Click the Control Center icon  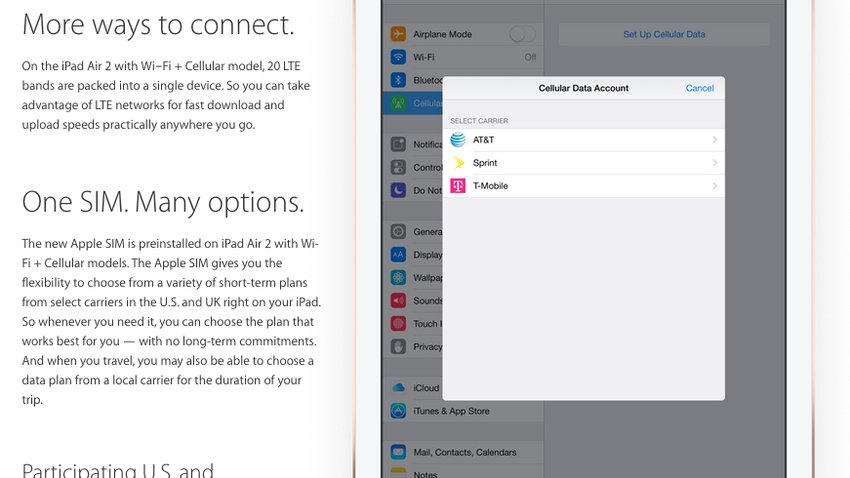point(398,167)
